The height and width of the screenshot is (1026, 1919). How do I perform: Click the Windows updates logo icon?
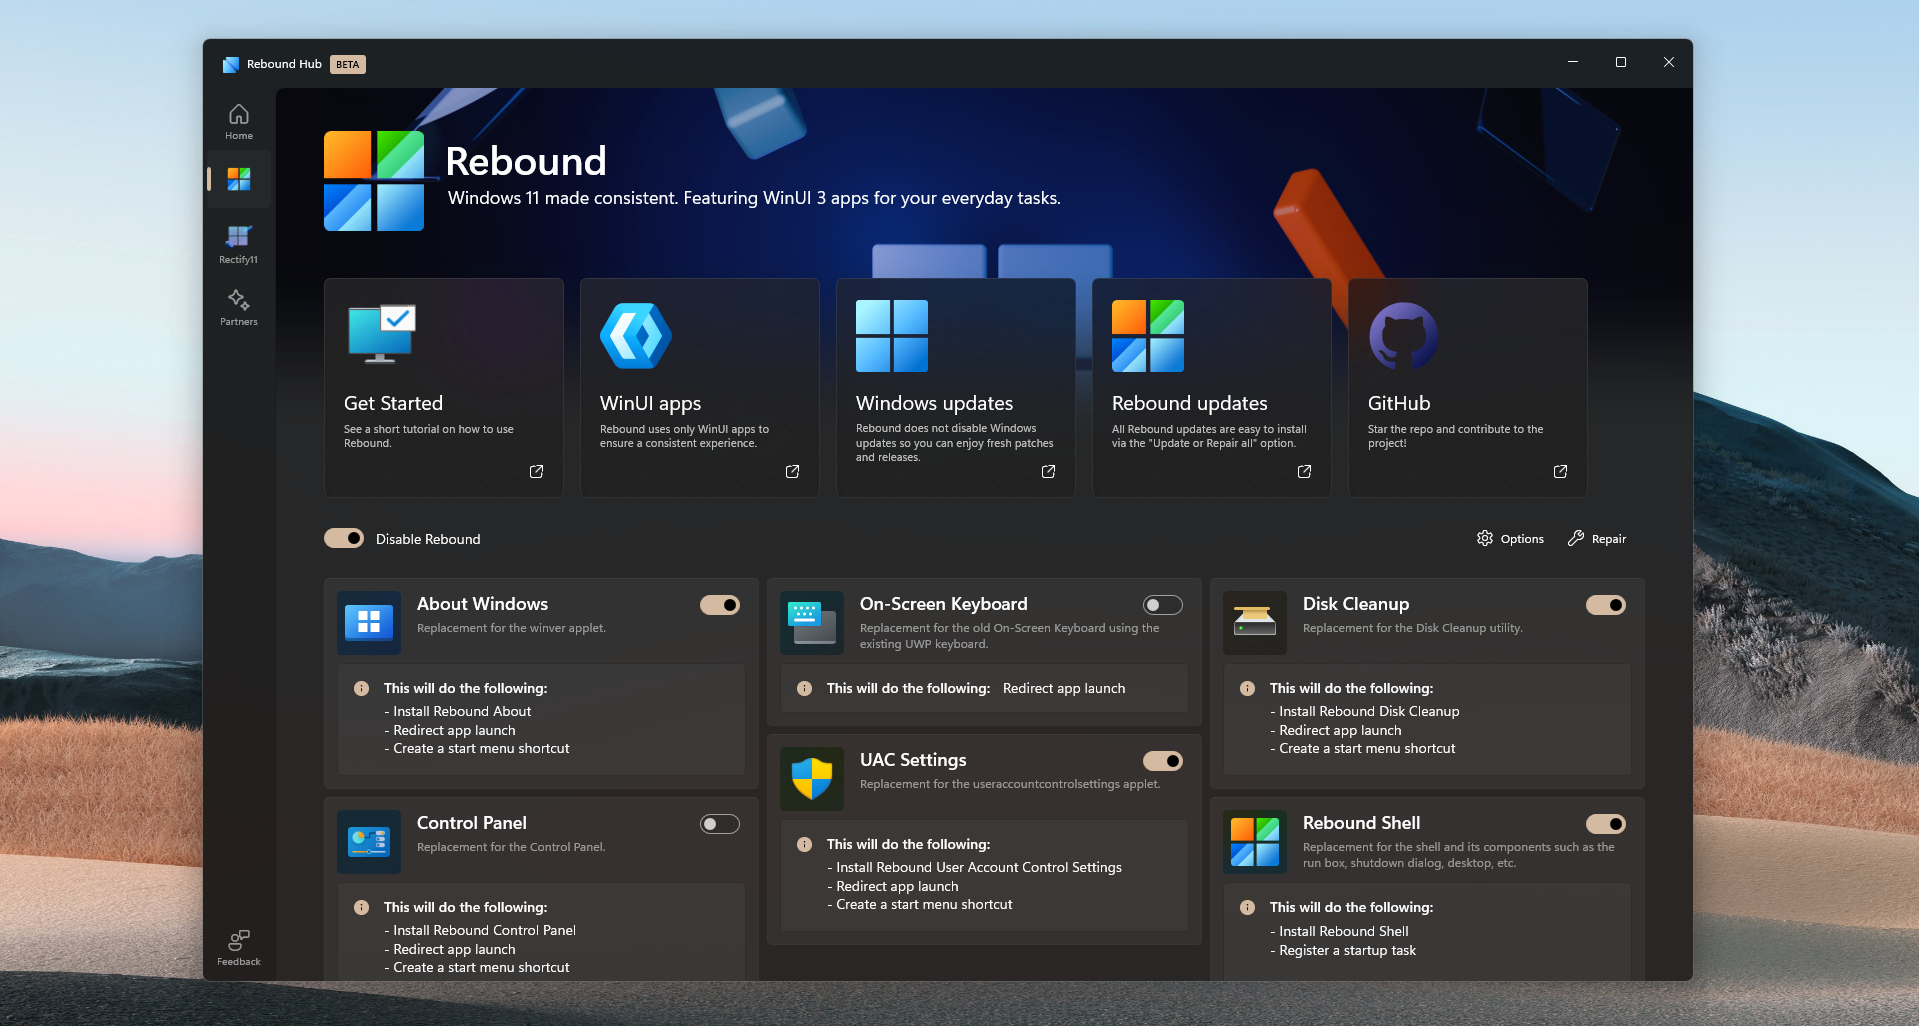click(x=892, y=336)
